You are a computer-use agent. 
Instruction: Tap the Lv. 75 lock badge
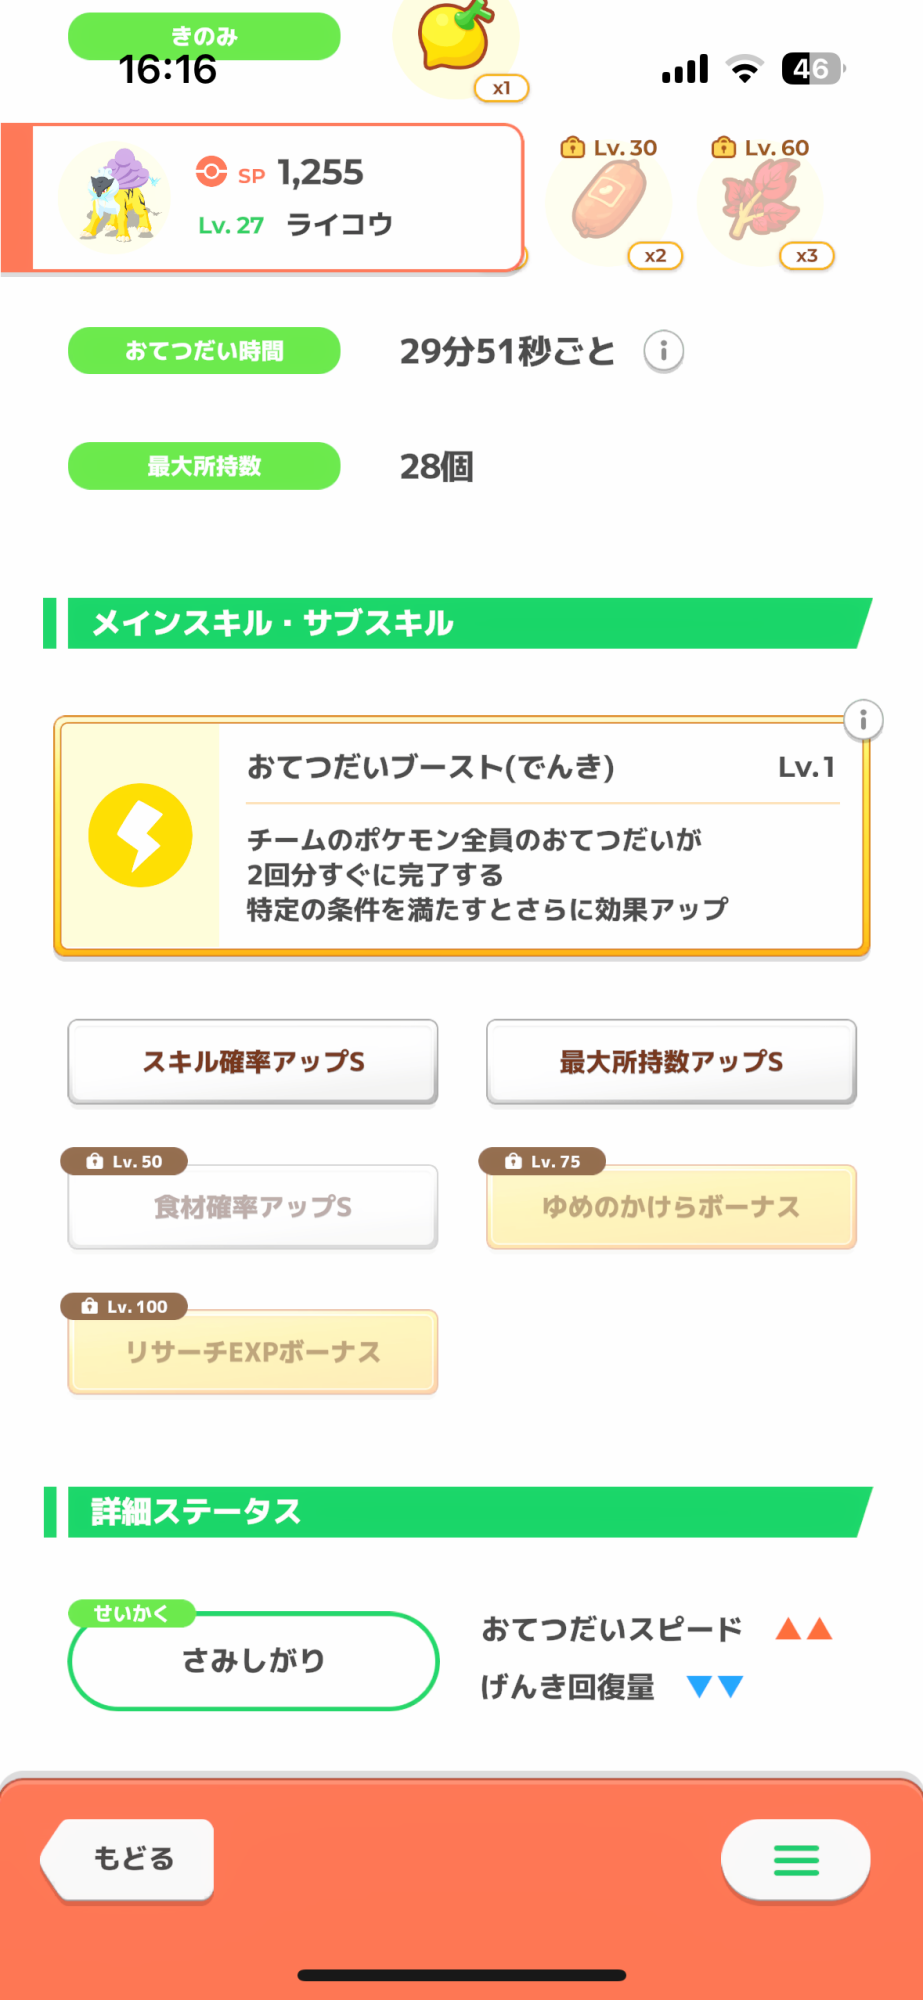[x=543, y=1161]
